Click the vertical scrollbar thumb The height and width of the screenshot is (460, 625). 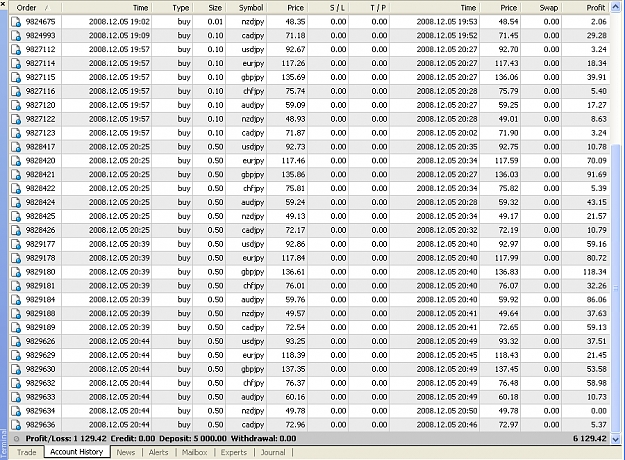(616, 289)
